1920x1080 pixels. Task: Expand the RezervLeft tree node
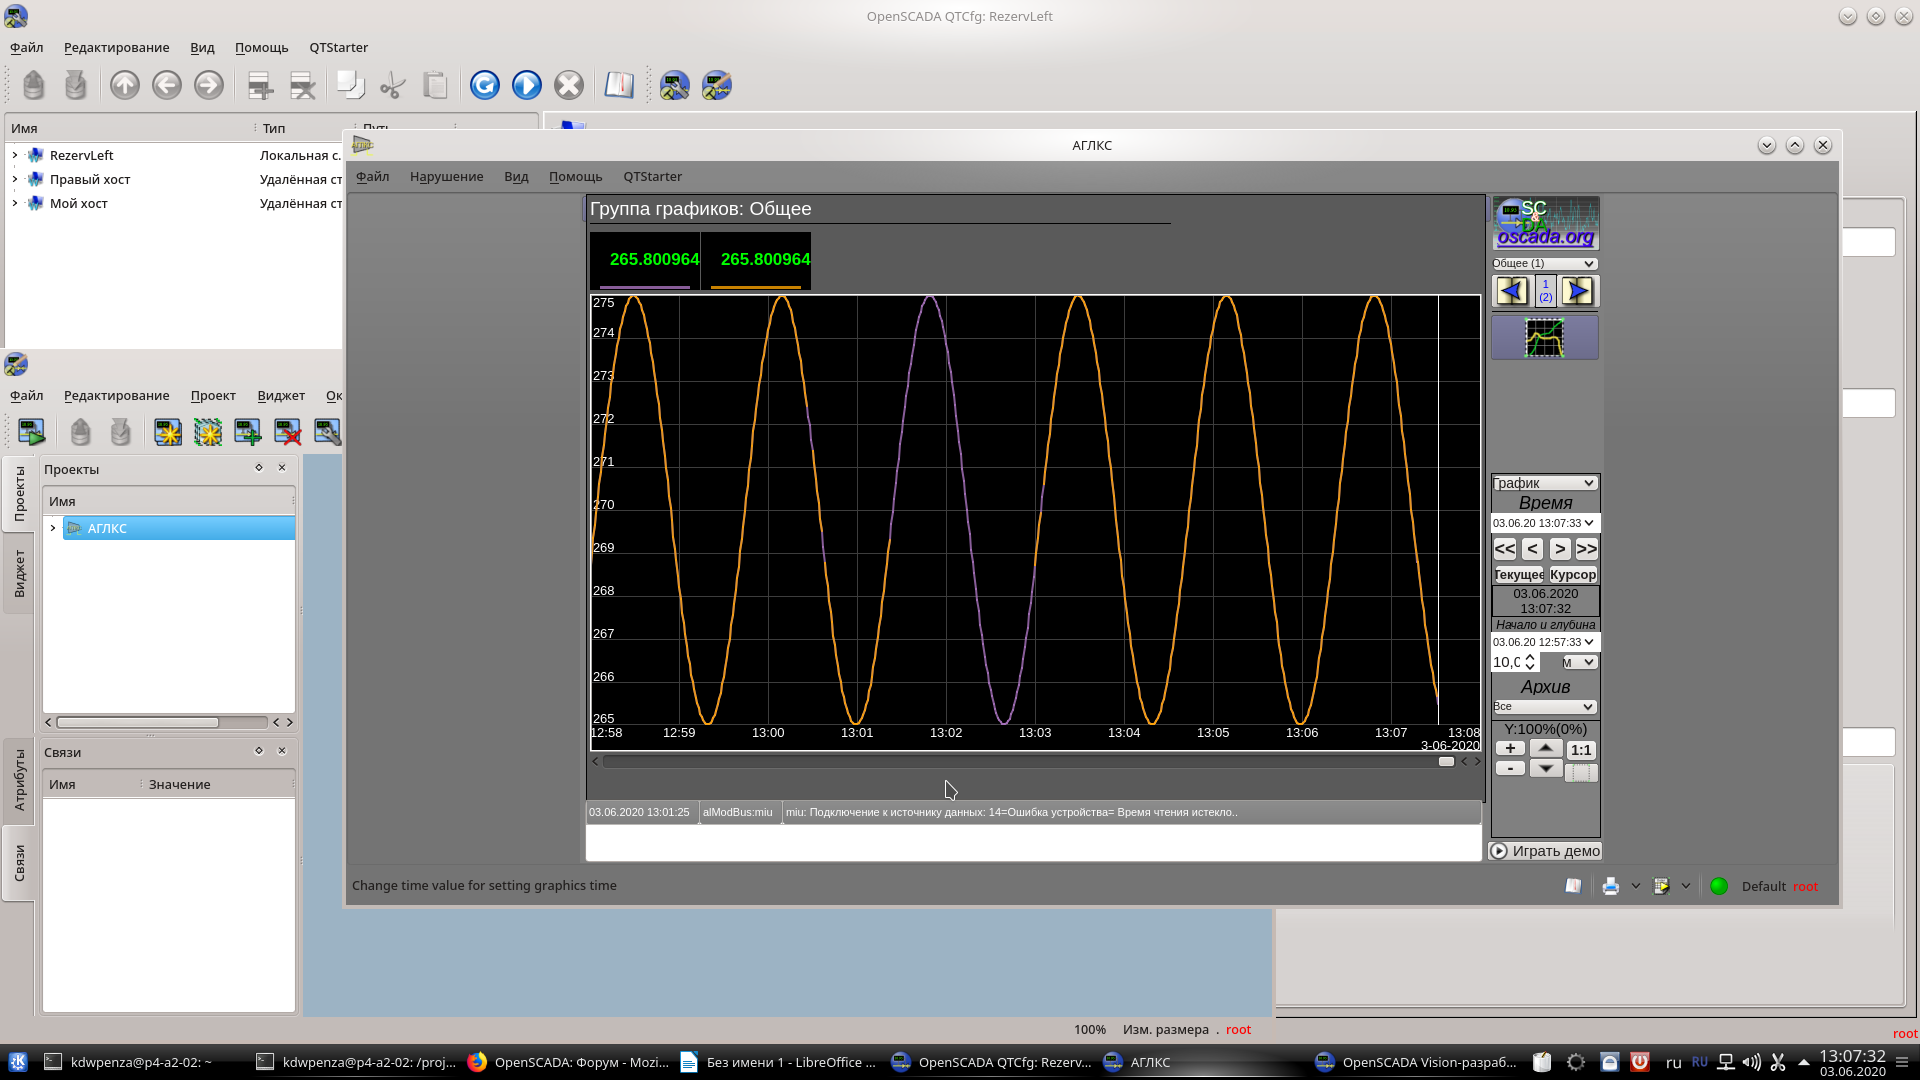(x=15, y=155)
